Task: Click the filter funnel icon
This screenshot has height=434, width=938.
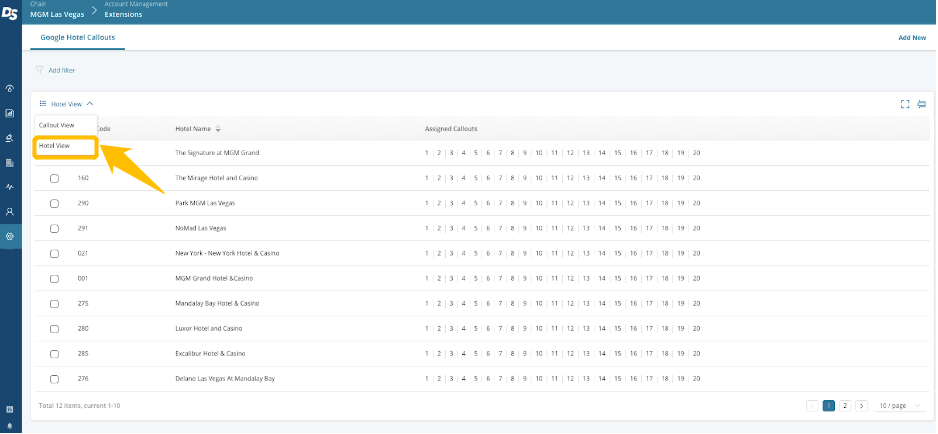Action: pos(39,70)
